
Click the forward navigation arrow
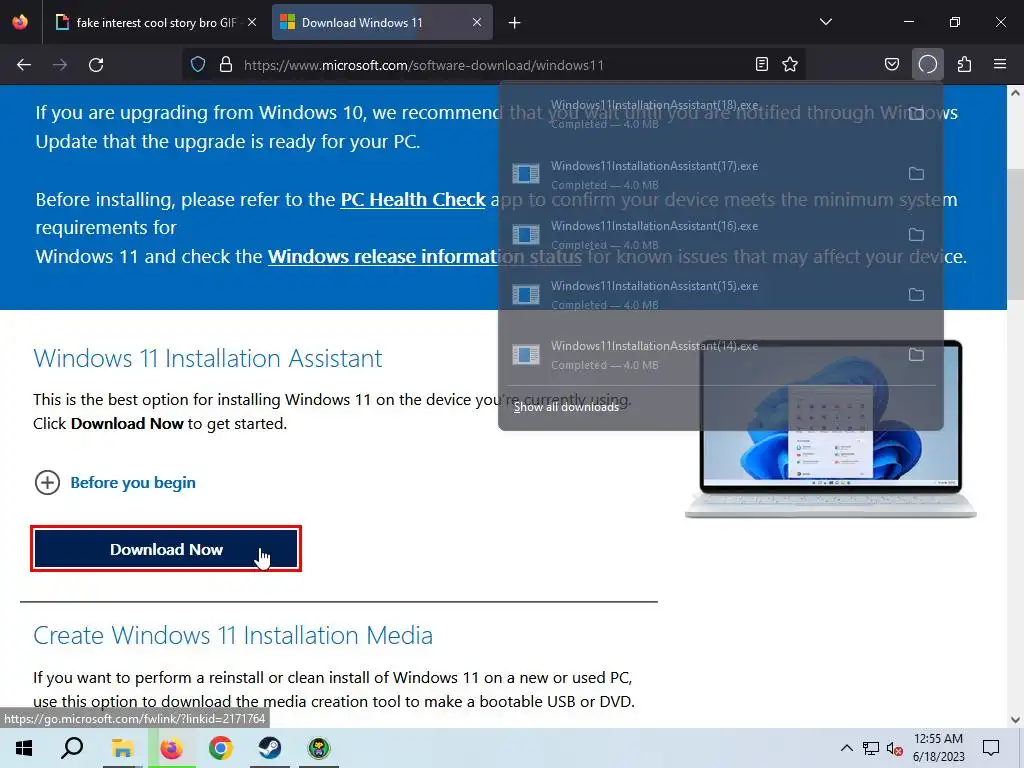(60, 65)
